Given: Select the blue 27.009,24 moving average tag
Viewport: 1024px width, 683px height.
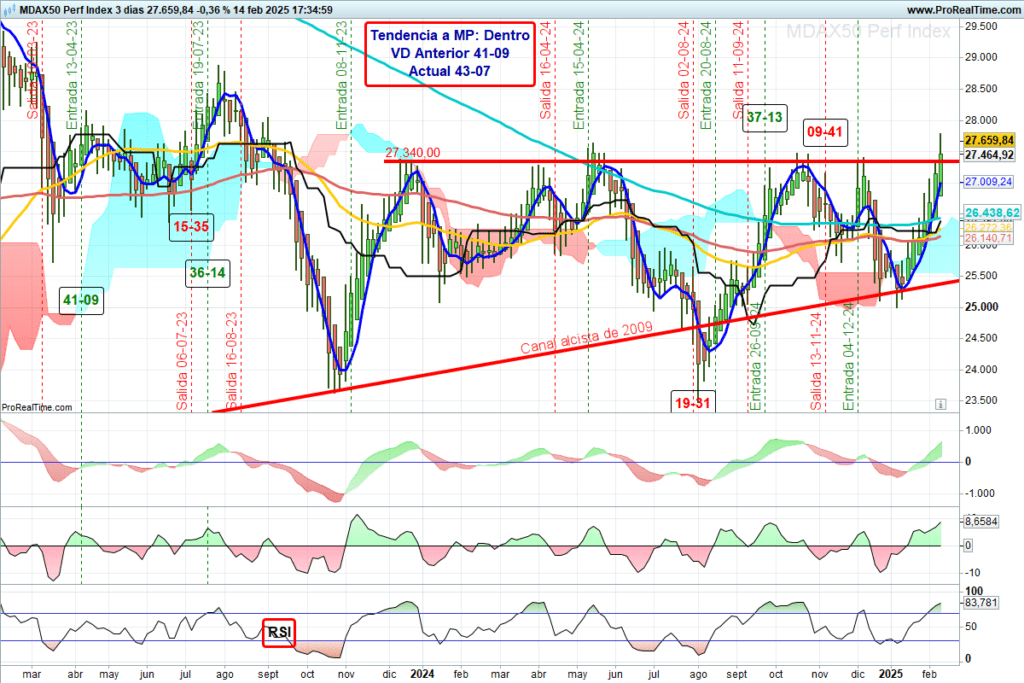Looking at the screenshot, I should 990,182.
